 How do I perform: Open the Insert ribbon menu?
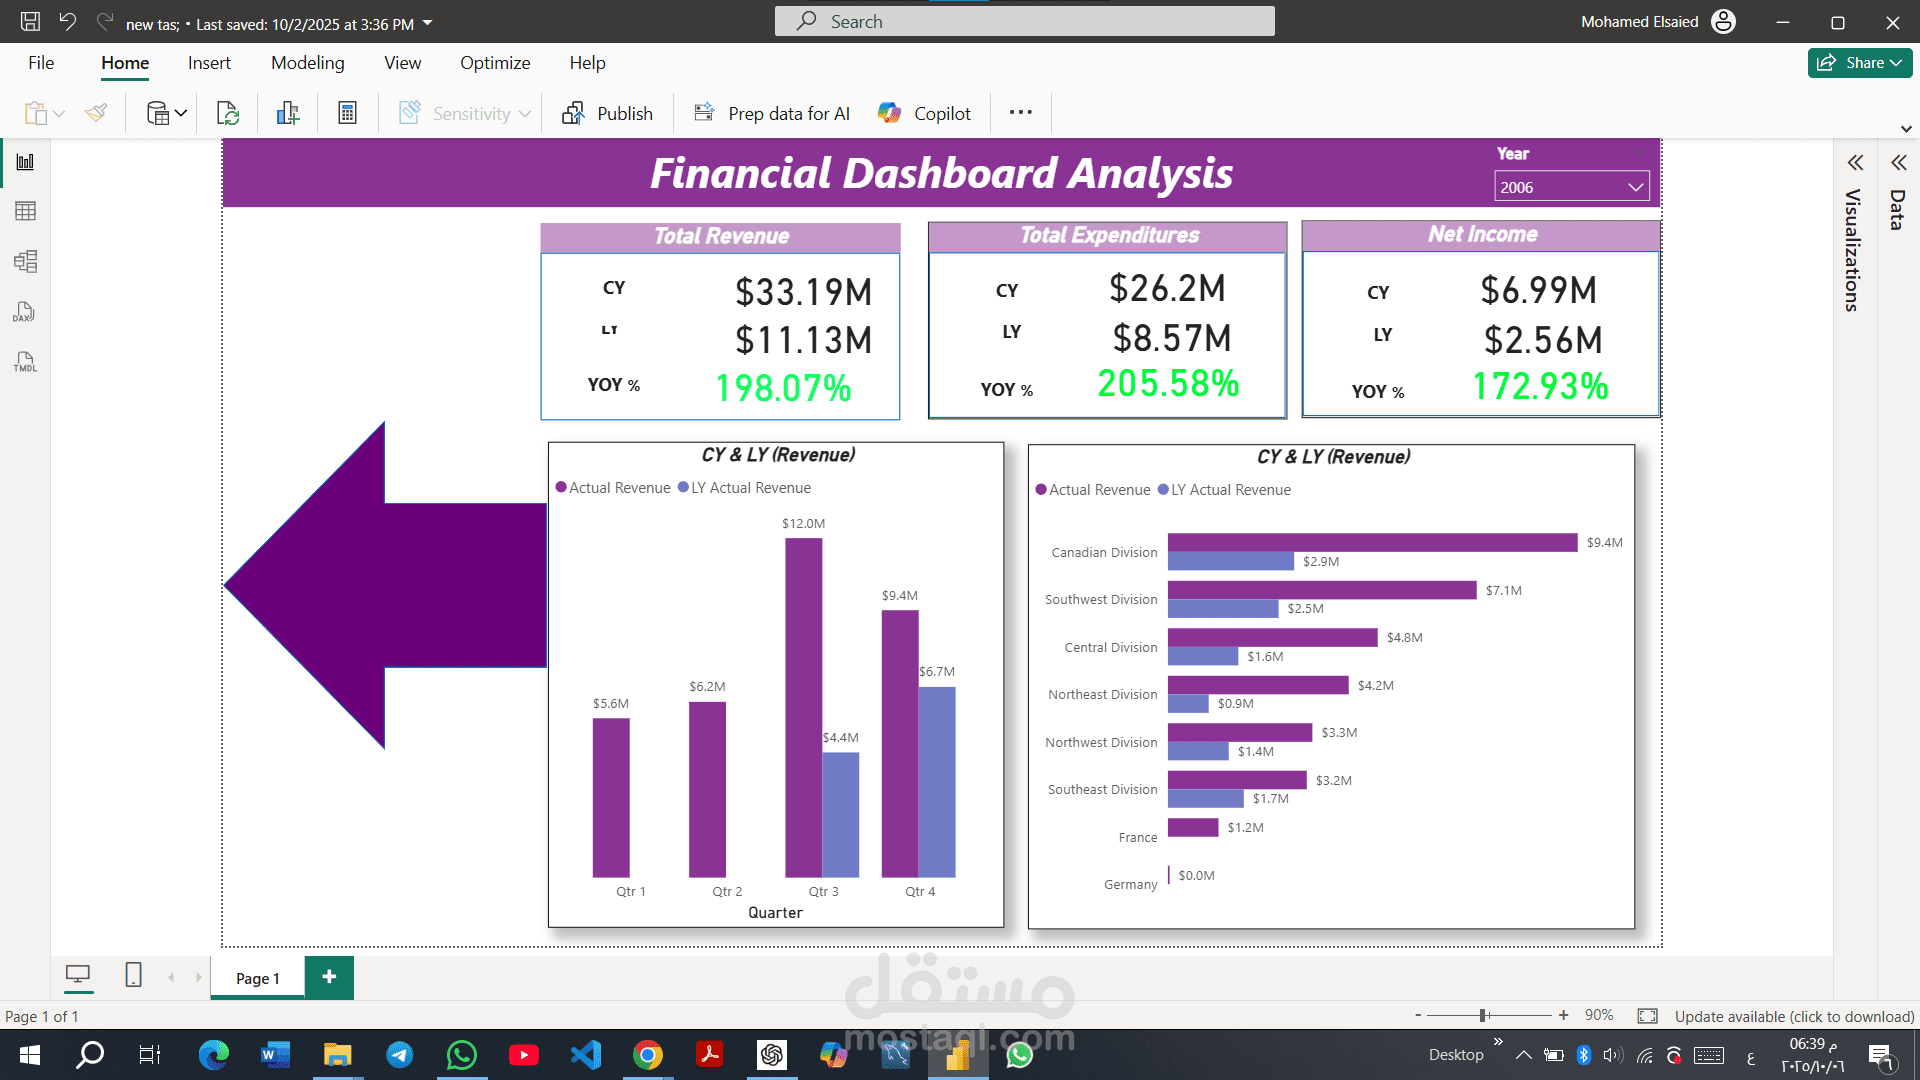point(209,62)
